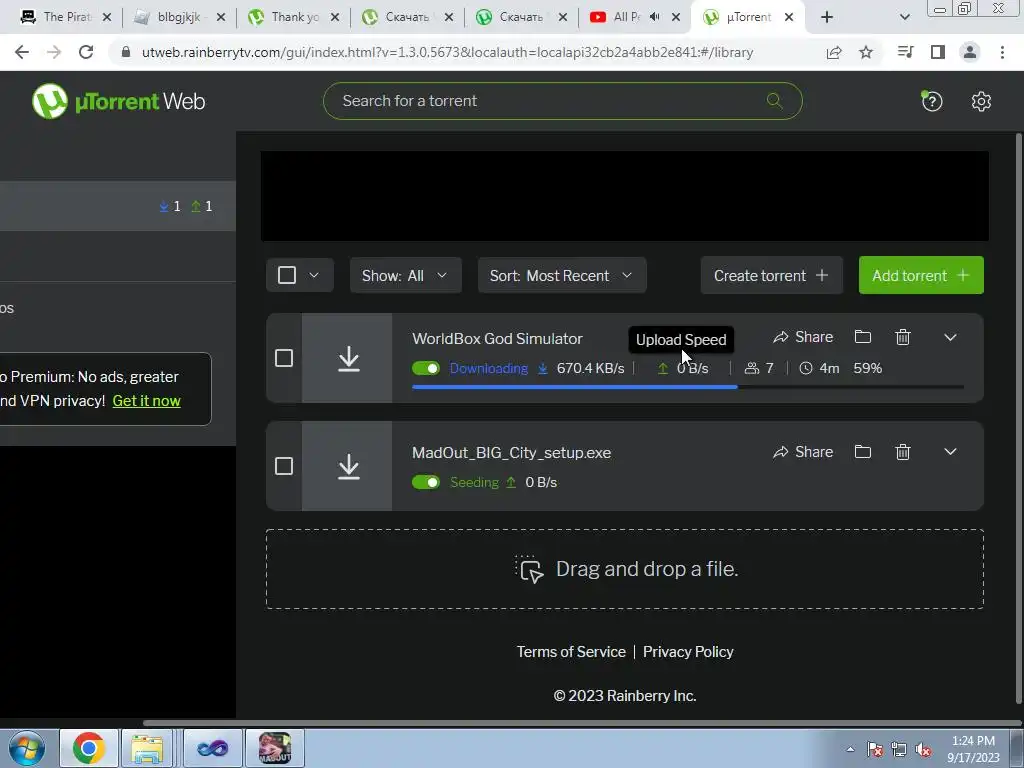Tick the select-all torrents checkbox
1024x768 pixels.
287,275
